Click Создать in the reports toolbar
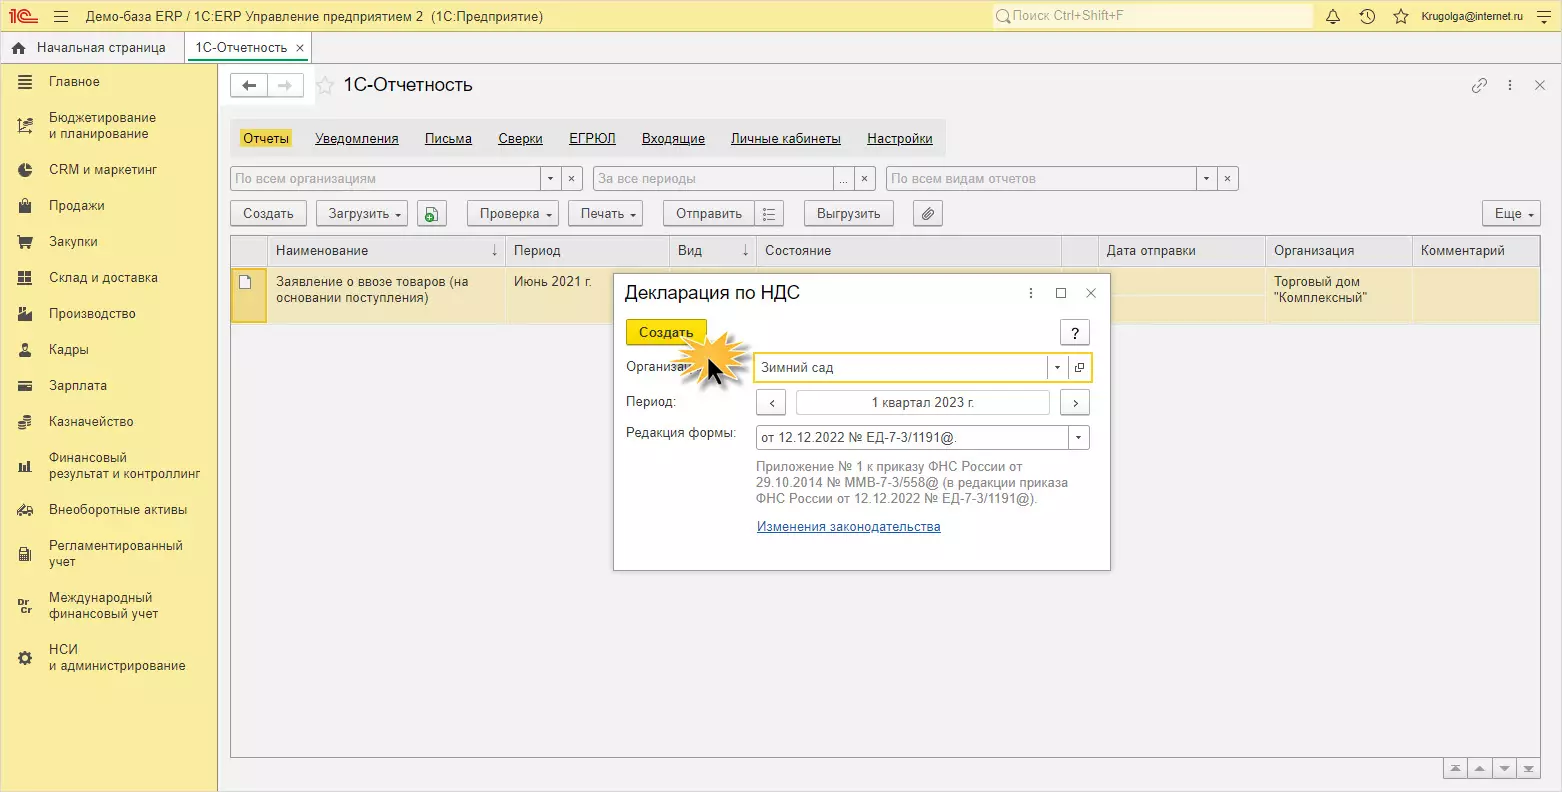The width and height of the screenshot is (1562, 792). (x=269, y=214)
